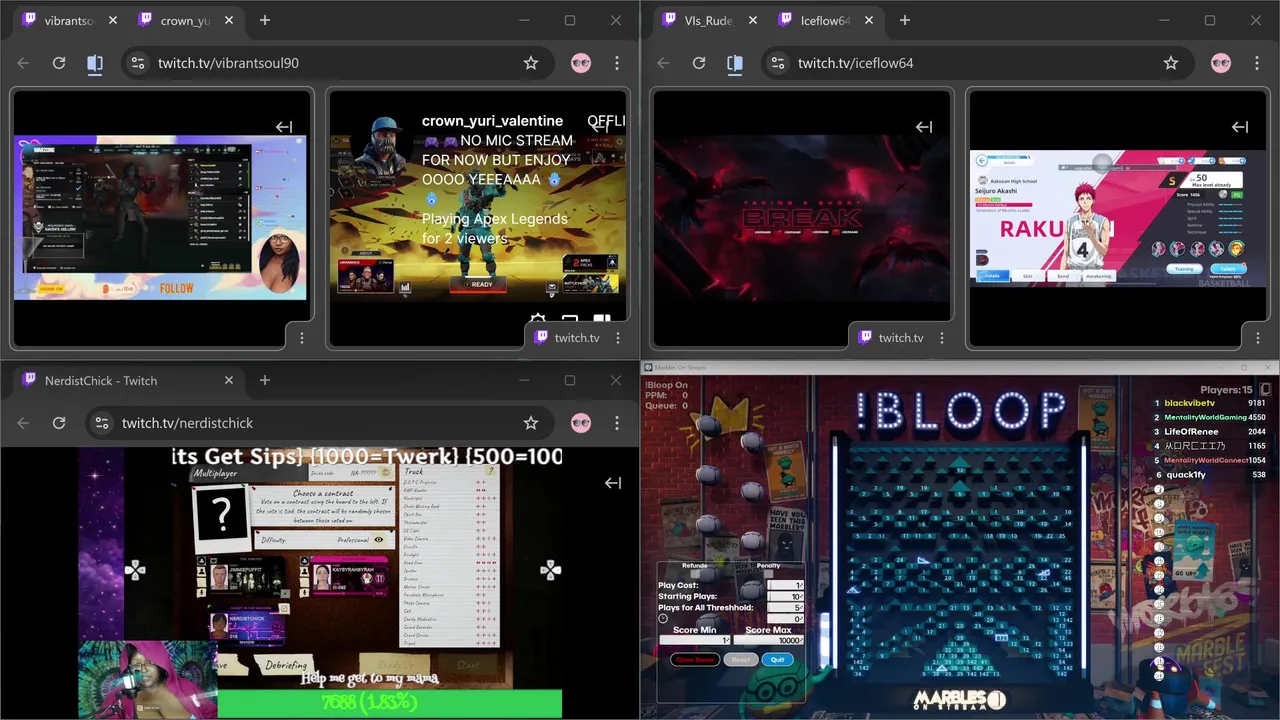Collapse chat arrow on Rakuzan basketball pane

(1240, 127)
